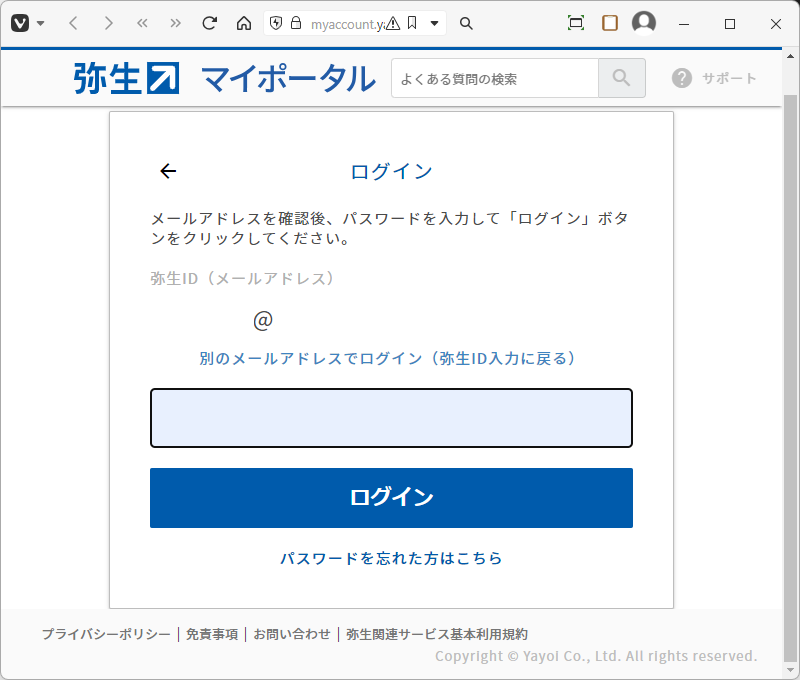Expand the address bar dropdown arrow
Viewport: 800px width, 680px height.
click(x=435, y=23)
